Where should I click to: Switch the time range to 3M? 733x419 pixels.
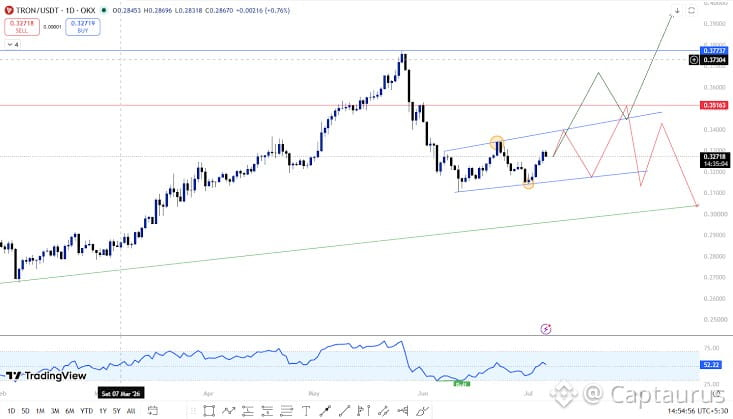55,411
